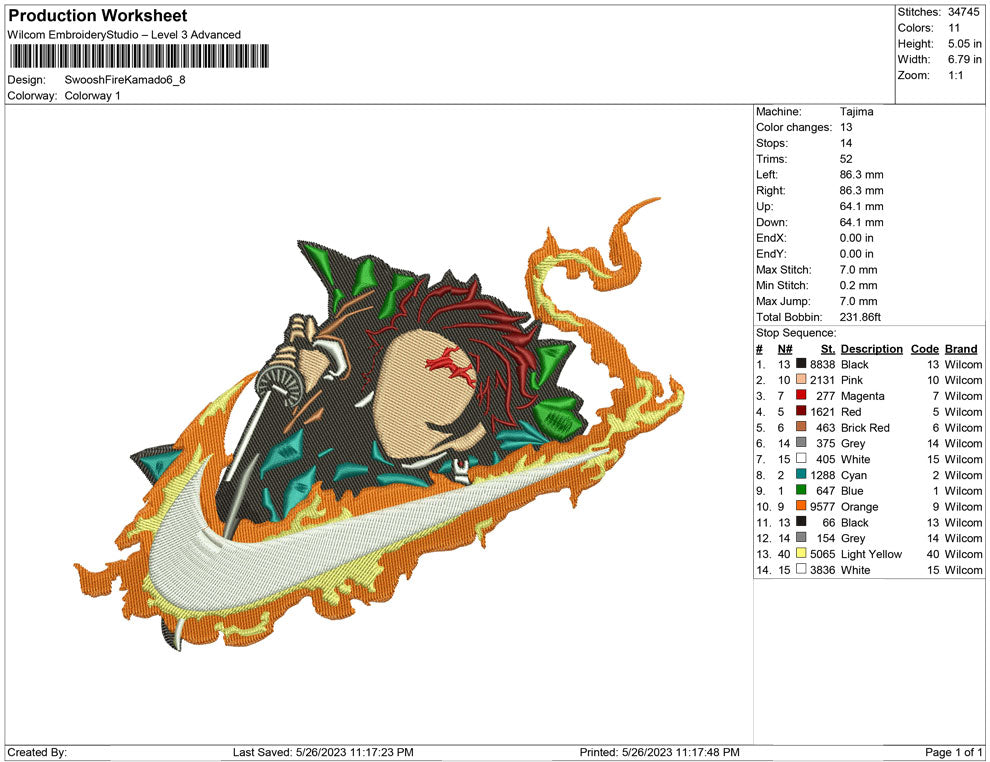The width and height of the screenshot is (990, 762).
Task: Pick the Brick Red color swatch
Action: tap(801, 427)
